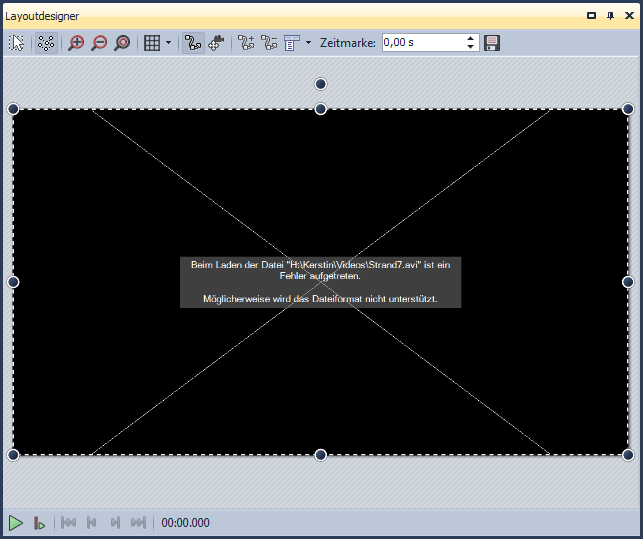The width and height of the screenshot is (643, 539).
Task: Click the camera pan tool icon
Action: [x=216, y=43]
